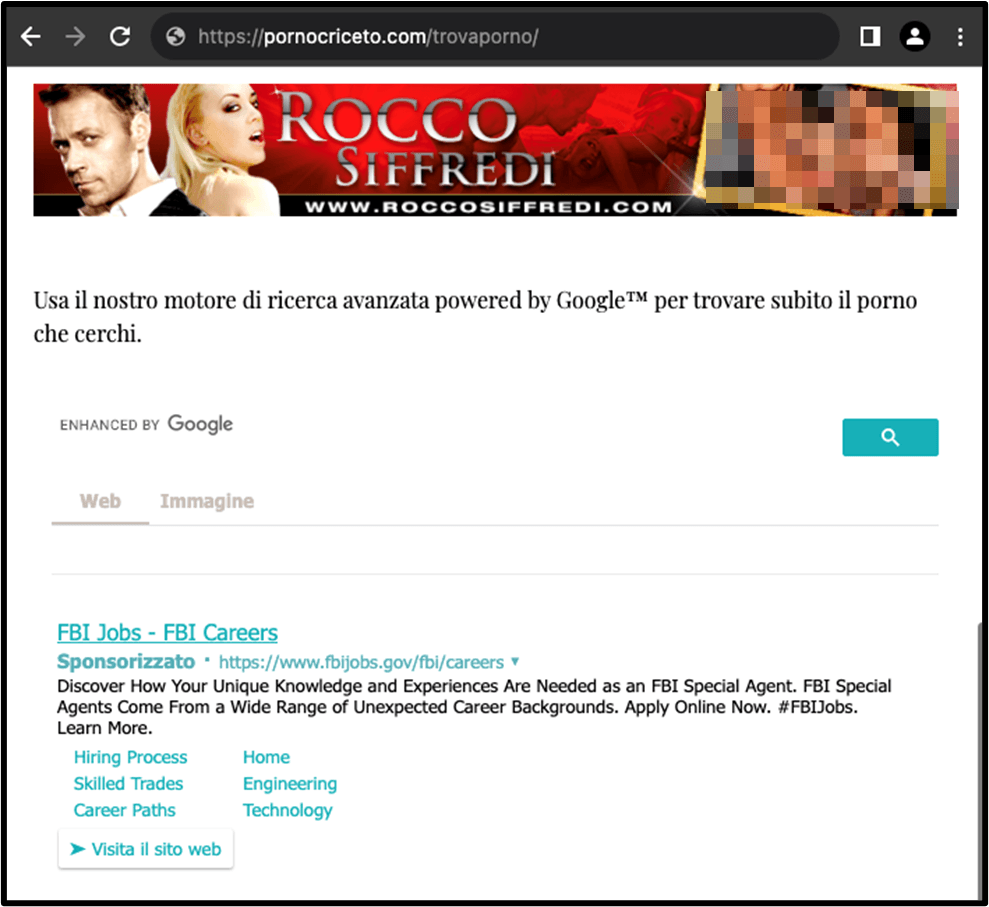Click the Visita il sito web button
Screen dimensions: 989x907
[x=146, y=849]
